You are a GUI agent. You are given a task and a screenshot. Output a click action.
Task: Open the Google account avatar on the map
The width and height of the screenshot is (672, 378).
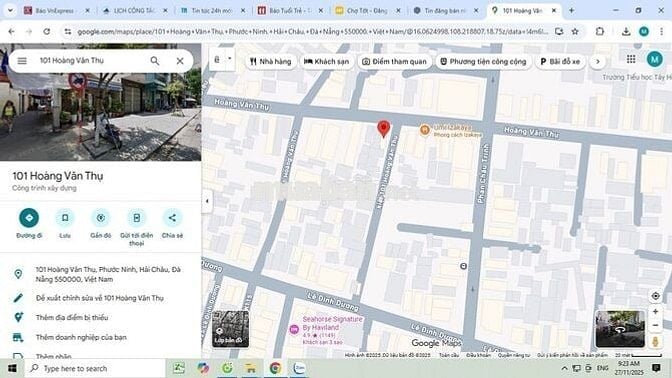(x=654, y=59)
